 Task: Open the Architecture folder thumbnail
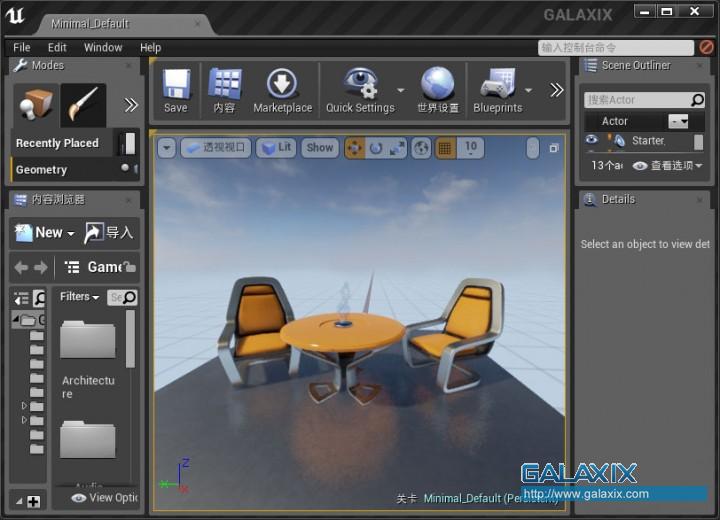pos(88,340)
